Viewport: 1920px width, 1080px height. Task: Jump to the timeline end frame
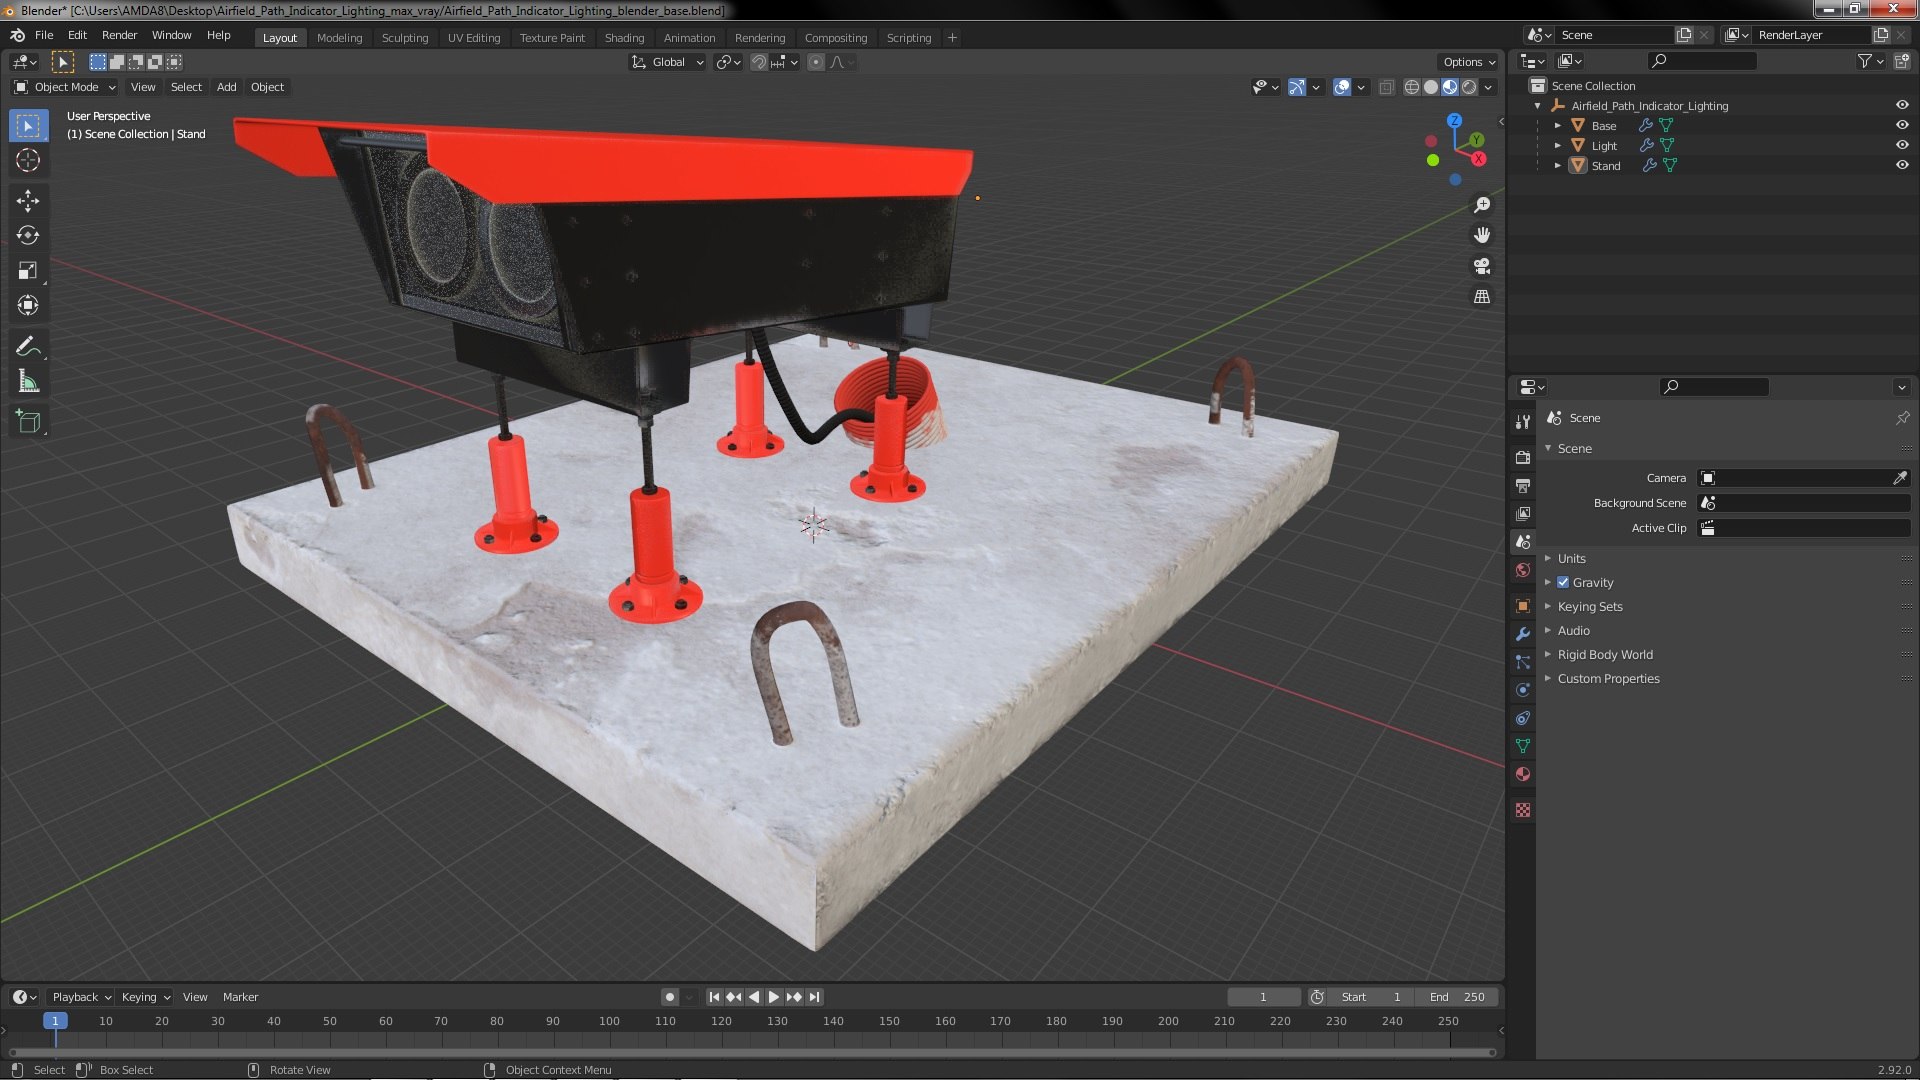pos(815,997)
